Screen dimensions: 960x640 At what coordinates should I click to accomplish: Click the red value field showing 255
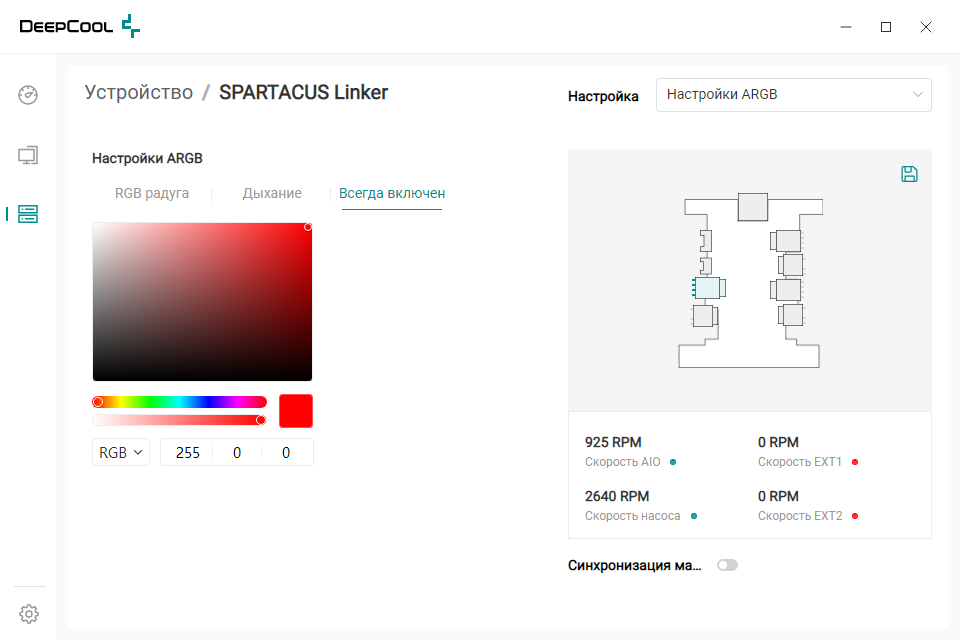[188, 453]
